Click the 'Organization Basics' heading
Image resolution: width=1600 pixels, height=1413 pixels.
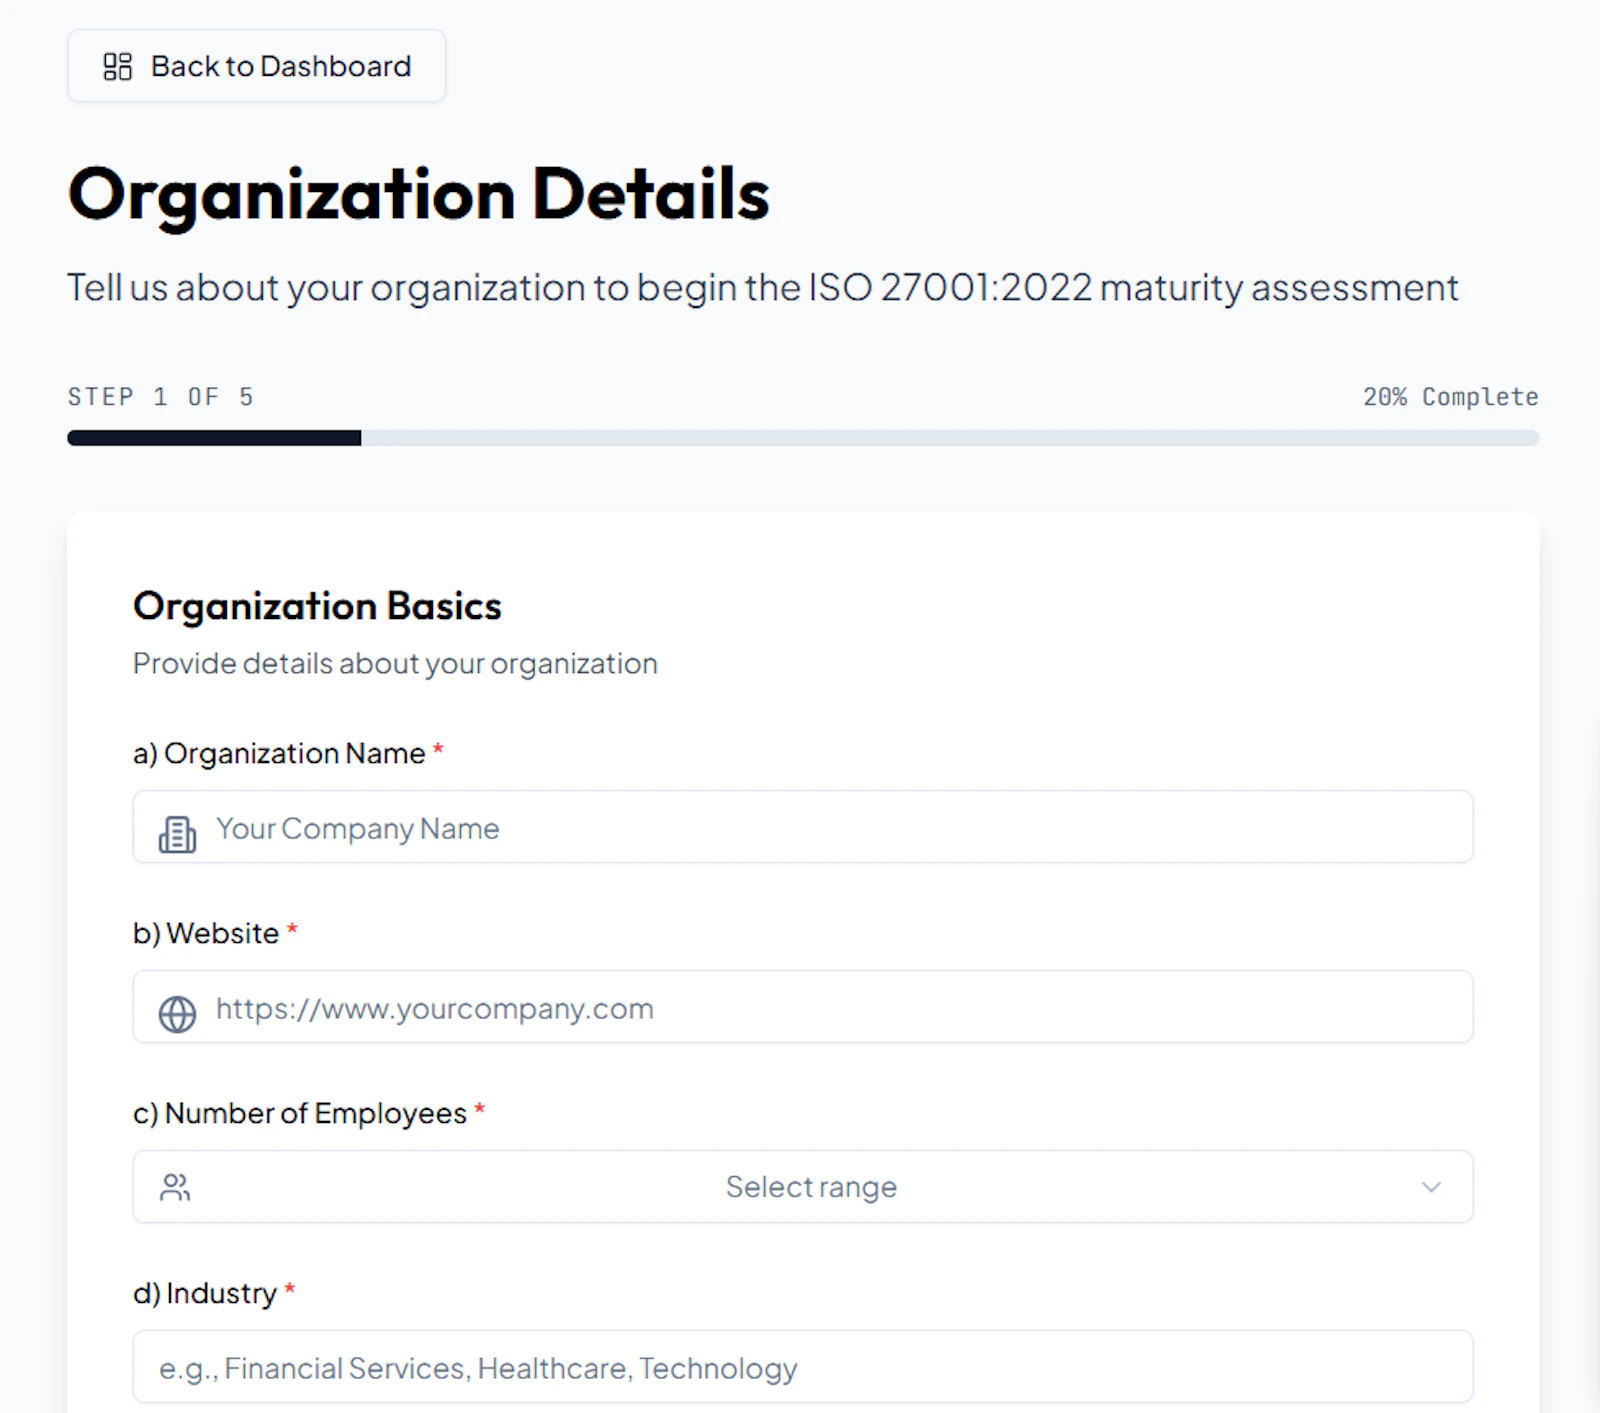point(317,606)
